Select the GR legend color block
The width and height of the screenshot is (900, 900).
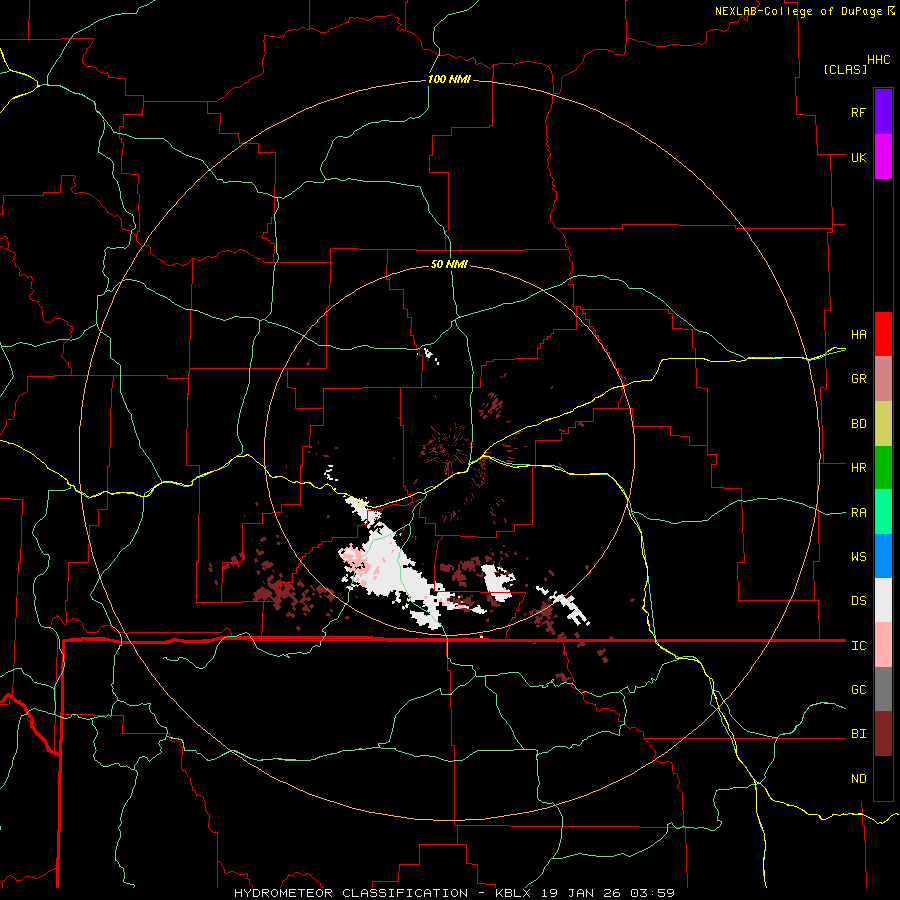(883, 379)
